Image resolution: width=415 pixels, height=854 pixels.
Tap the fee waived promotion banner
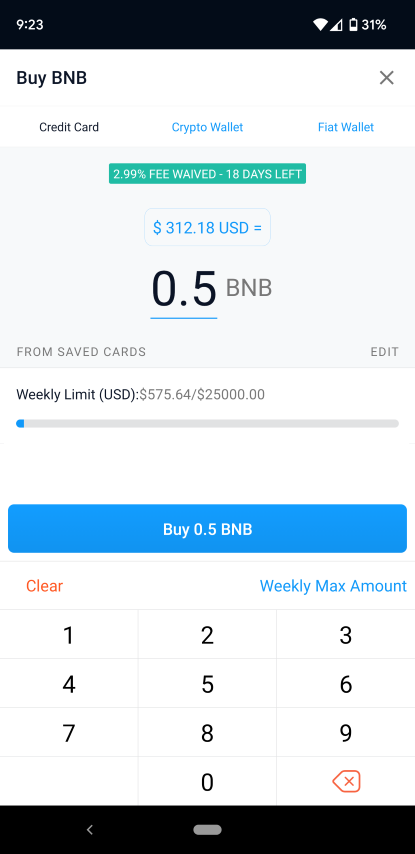pyautogui.click(x=208, y=174)
